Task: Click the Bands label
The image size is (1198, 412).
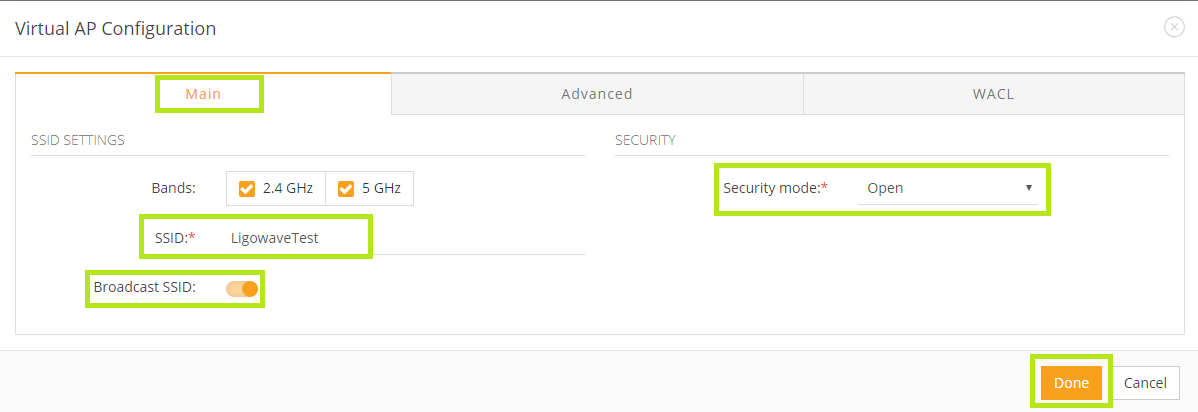Action: (173, 188)
